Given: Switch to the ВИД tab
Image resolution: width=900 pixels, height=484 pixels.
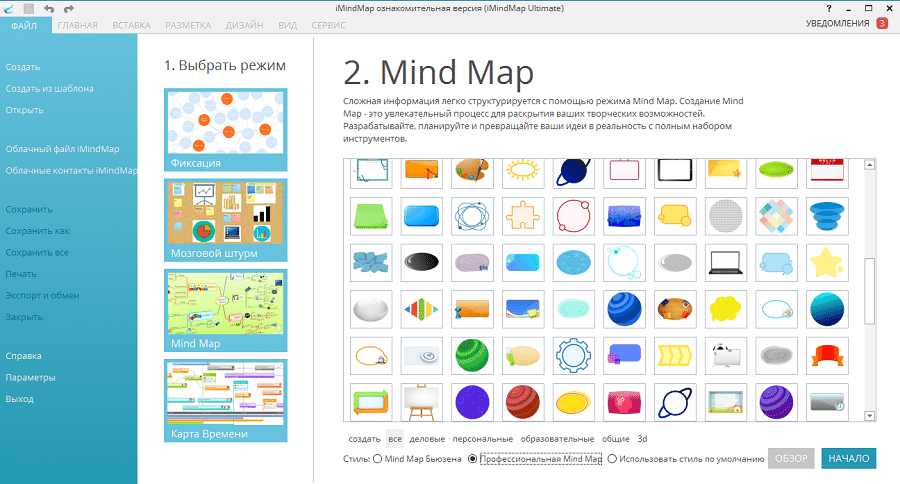Looking at the screenshot, I should click(288, 25).
